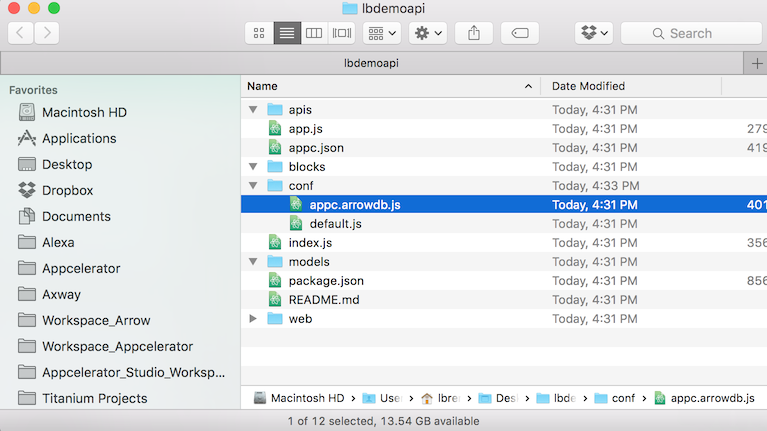Image resolution: width=767 pixels, height=431 pixels.
Task: Click the Users folder in path bar
Action: coord(382,398)
